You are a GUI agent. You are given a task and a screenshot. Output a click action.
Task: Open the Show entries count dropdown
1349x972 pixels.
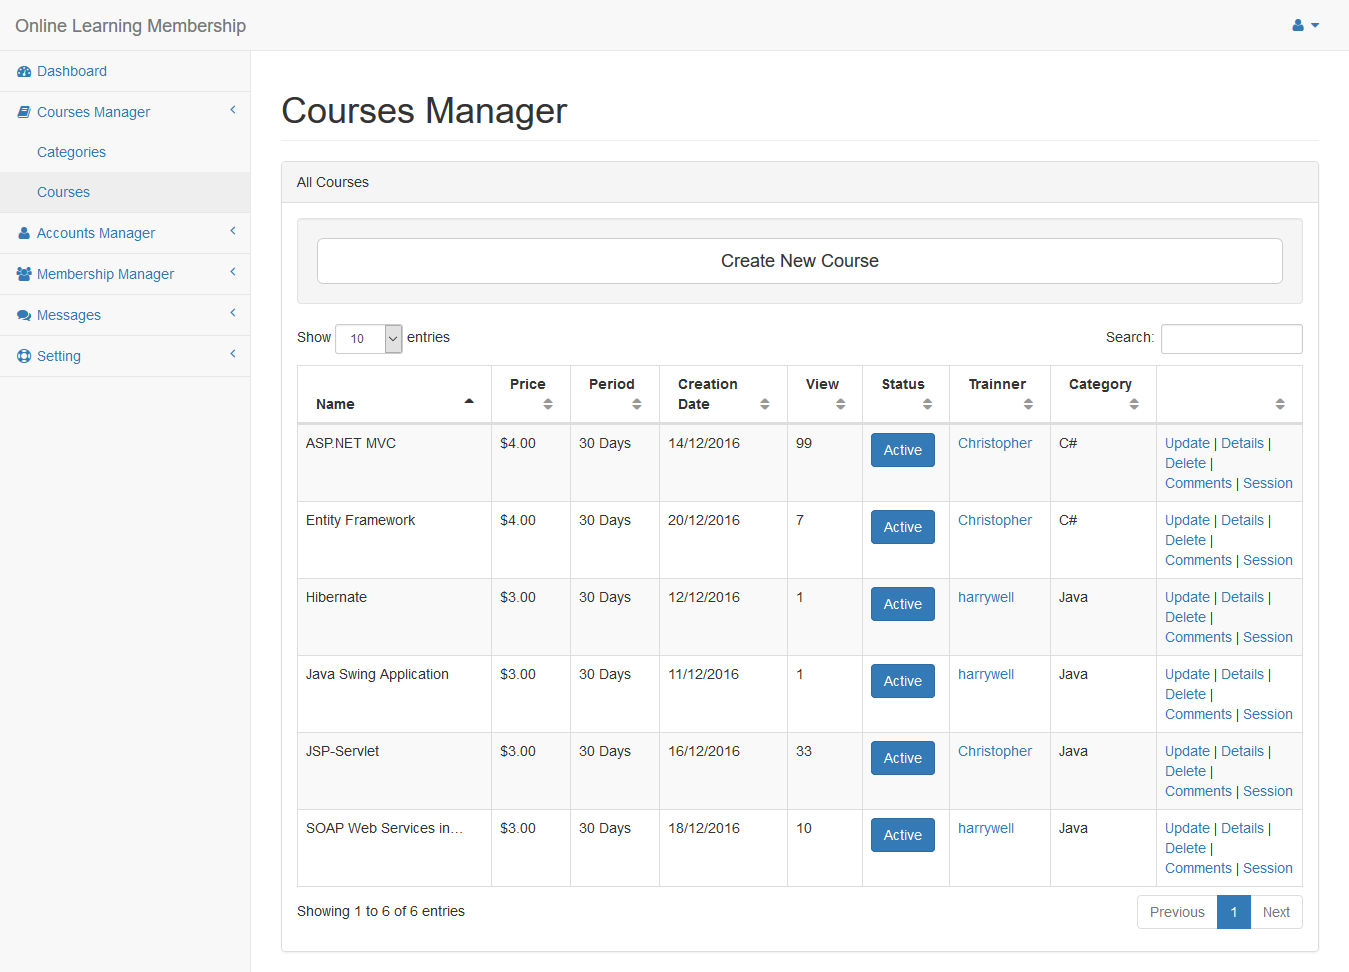[x=368, y=339]
